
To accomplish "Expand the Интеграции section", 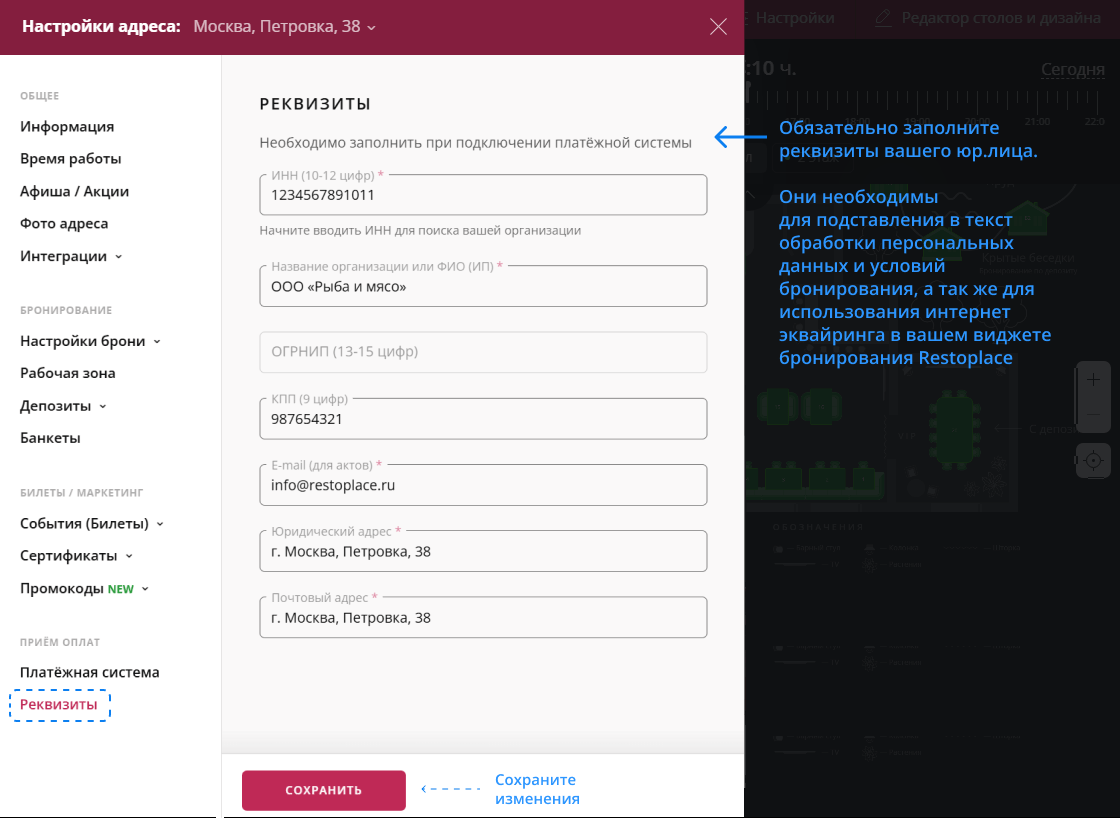I will (x=64, y=255).
